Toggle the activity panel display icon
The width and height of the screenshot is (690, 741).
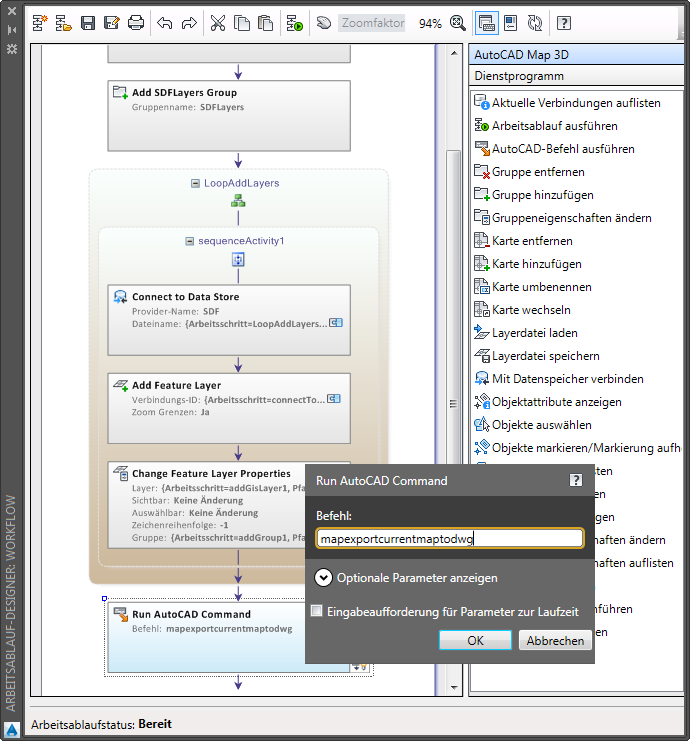tap(486, 23)
